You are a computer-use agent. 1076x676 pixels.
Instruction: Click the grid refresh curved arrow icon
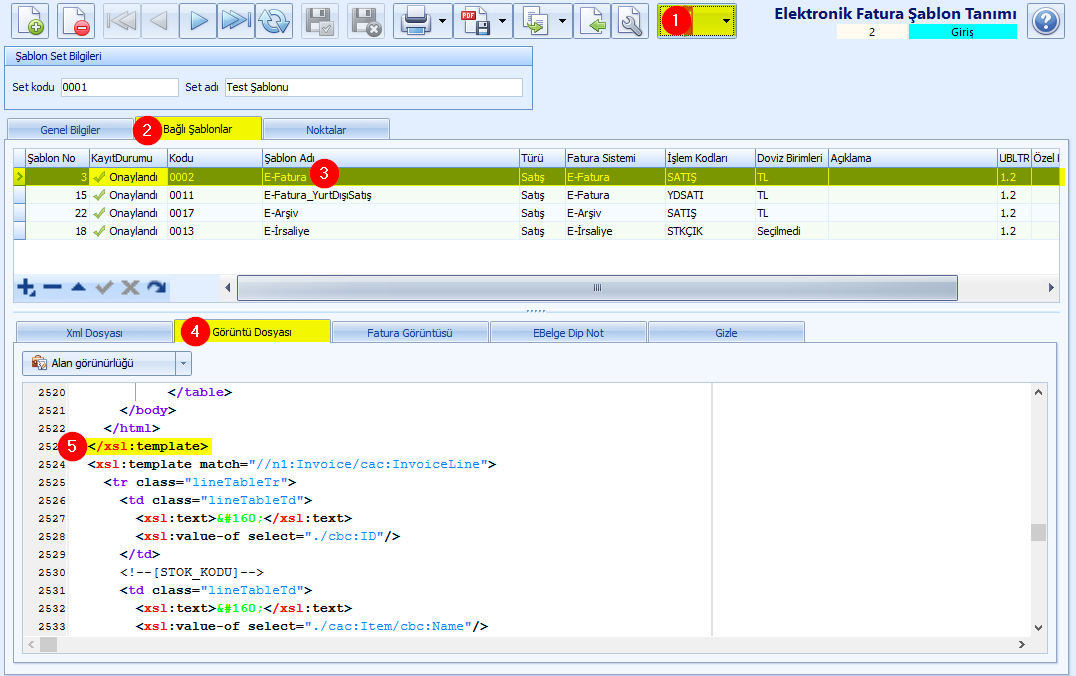(x=156, y=288)
